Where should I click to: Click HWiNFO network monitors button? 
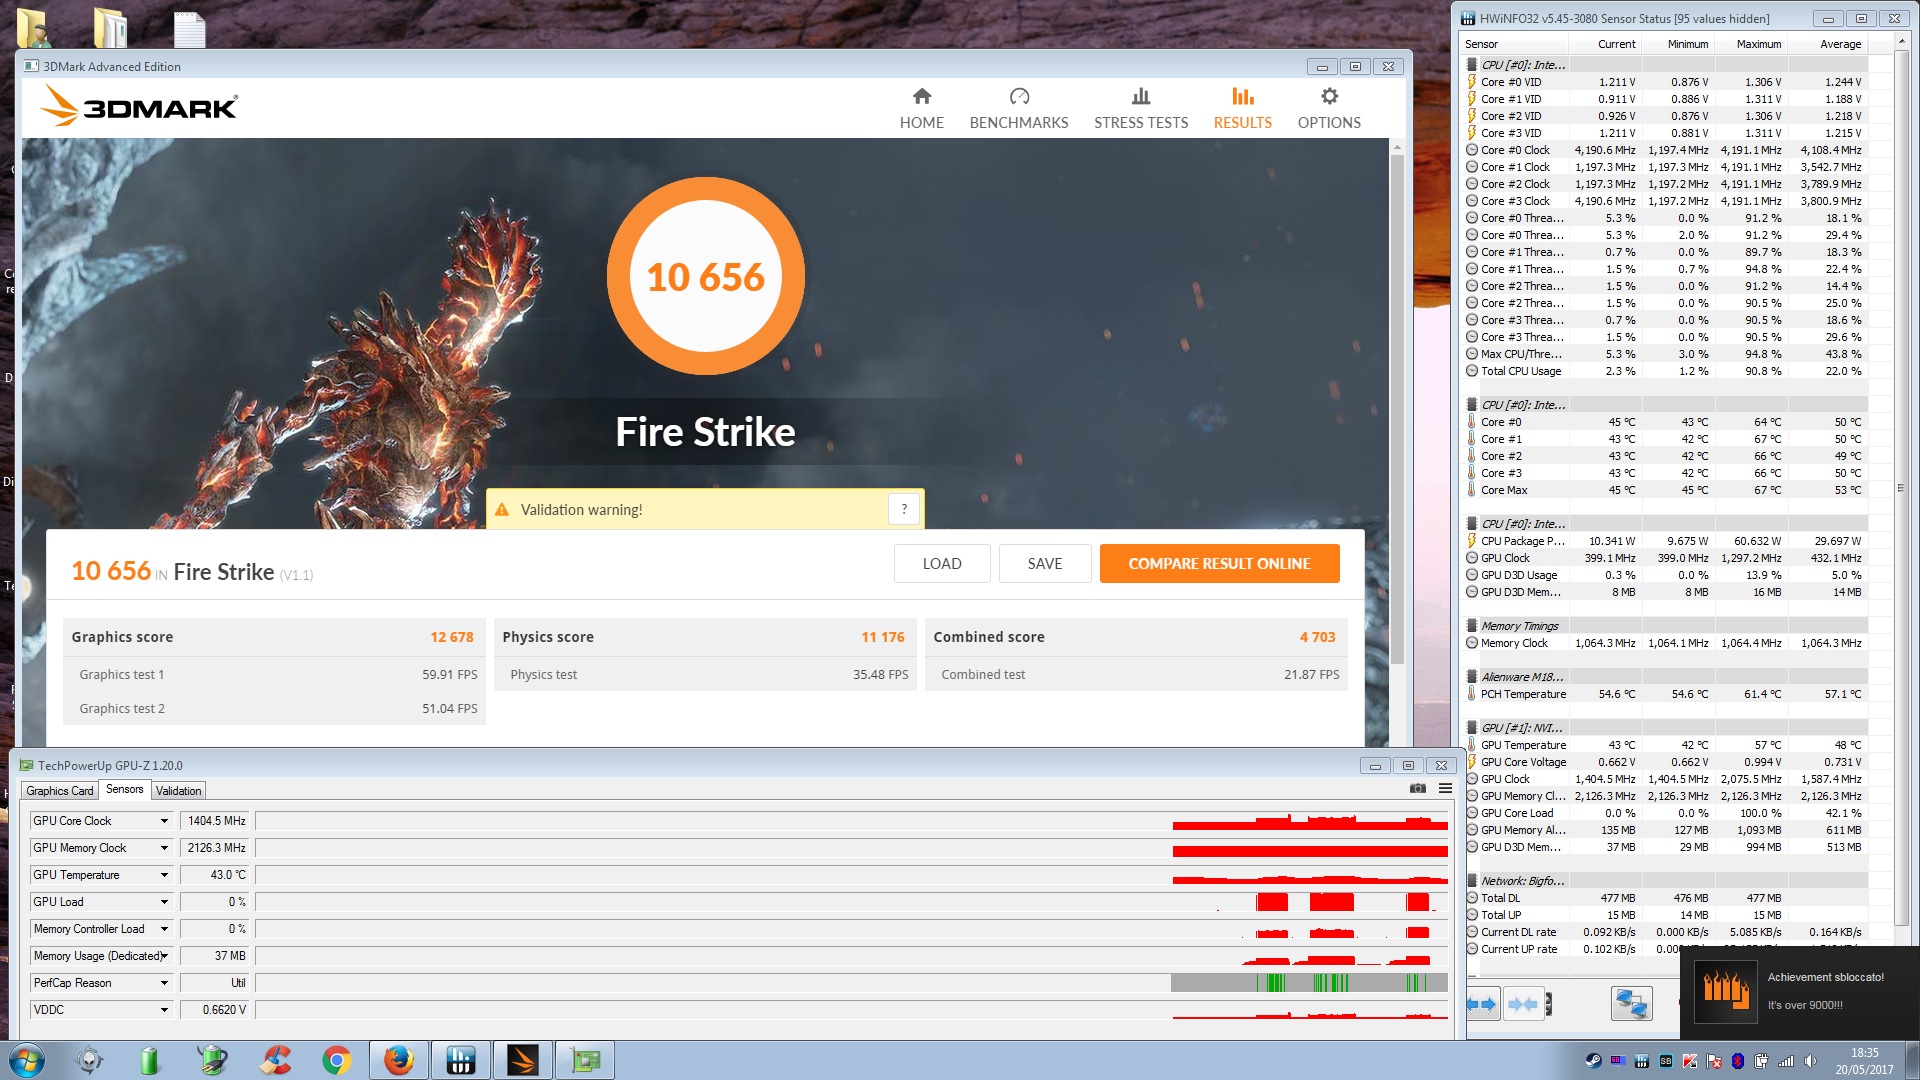tap(1632, 1004)
